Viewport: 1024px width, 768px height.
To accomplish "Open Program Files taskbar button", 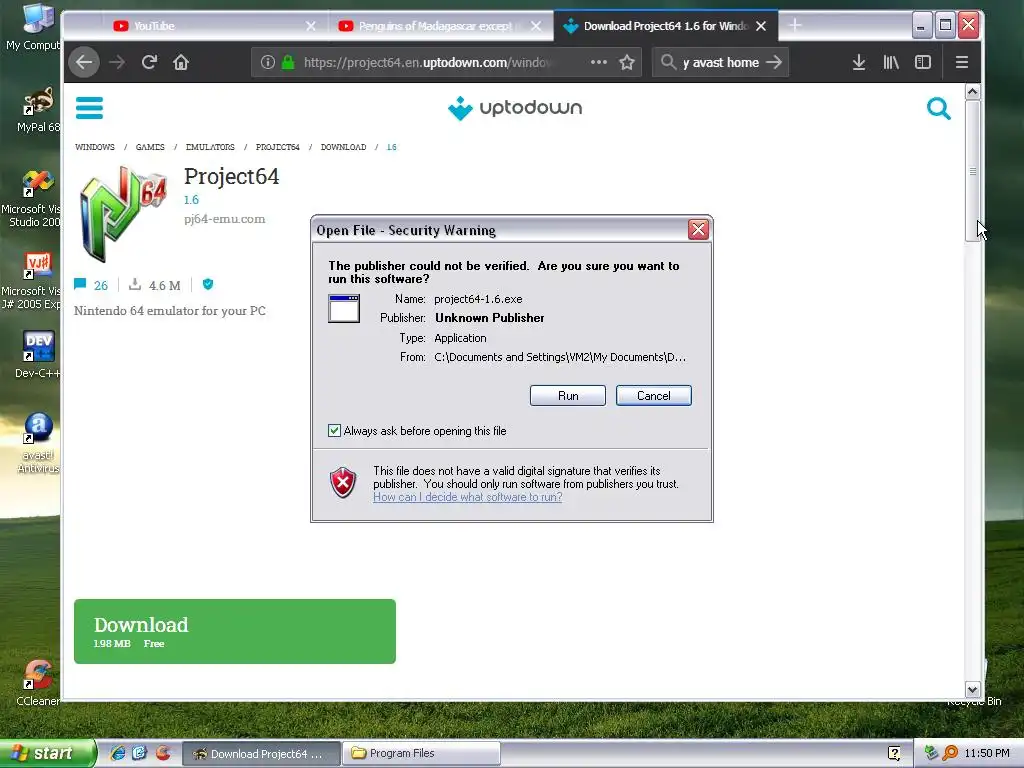I will (x=422, y=753).
